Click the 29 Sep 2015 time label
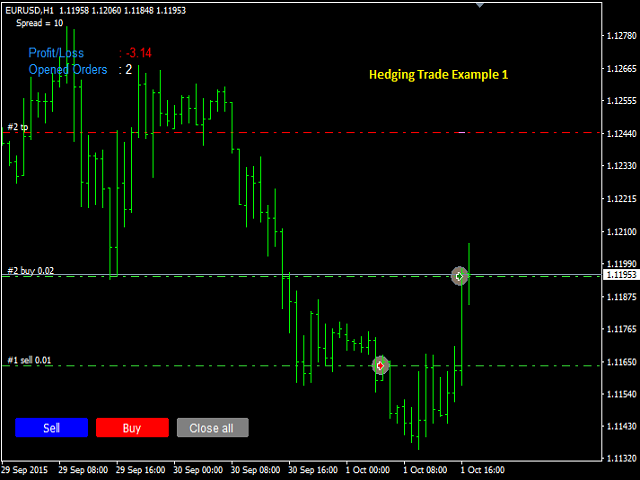The width and height of the screenshot is (640, 480). 24,470
